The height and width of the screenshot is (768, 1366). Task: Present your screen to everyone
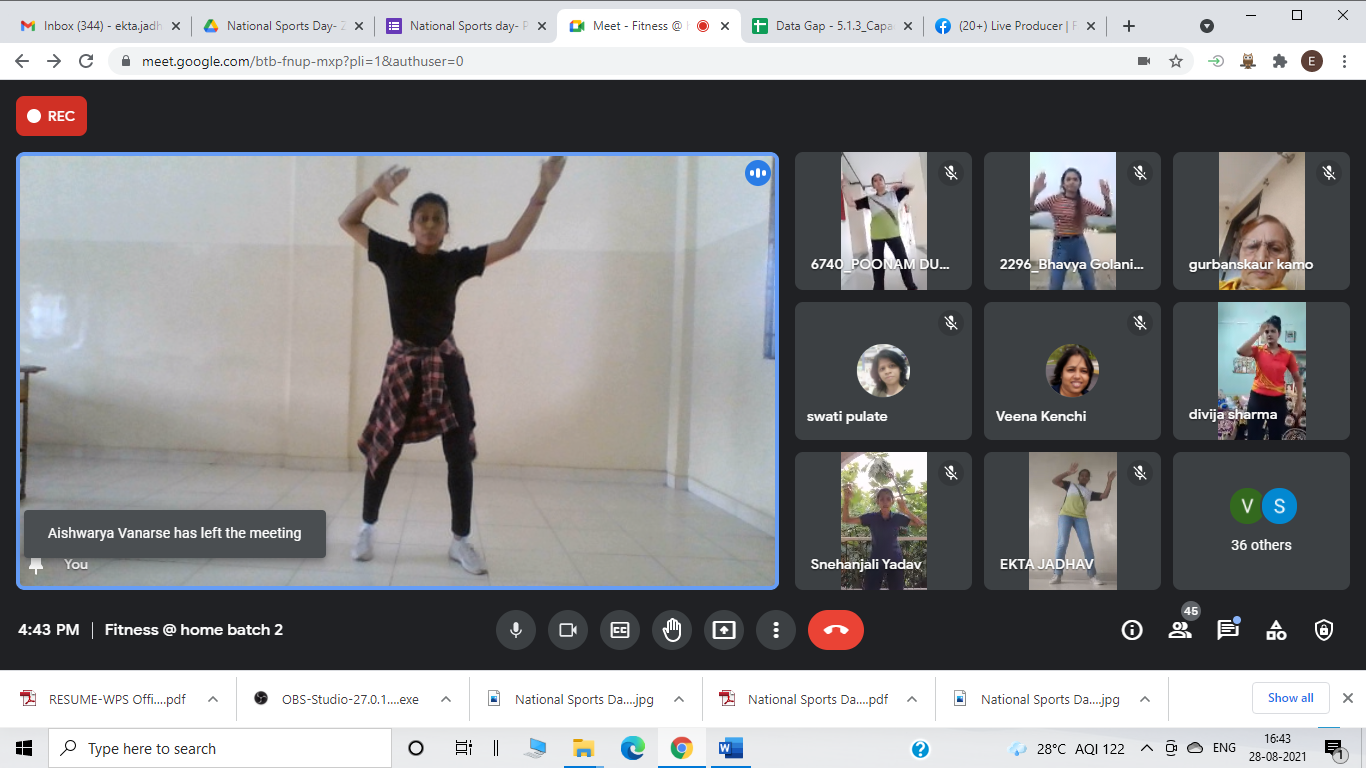[x=723, y=630]
